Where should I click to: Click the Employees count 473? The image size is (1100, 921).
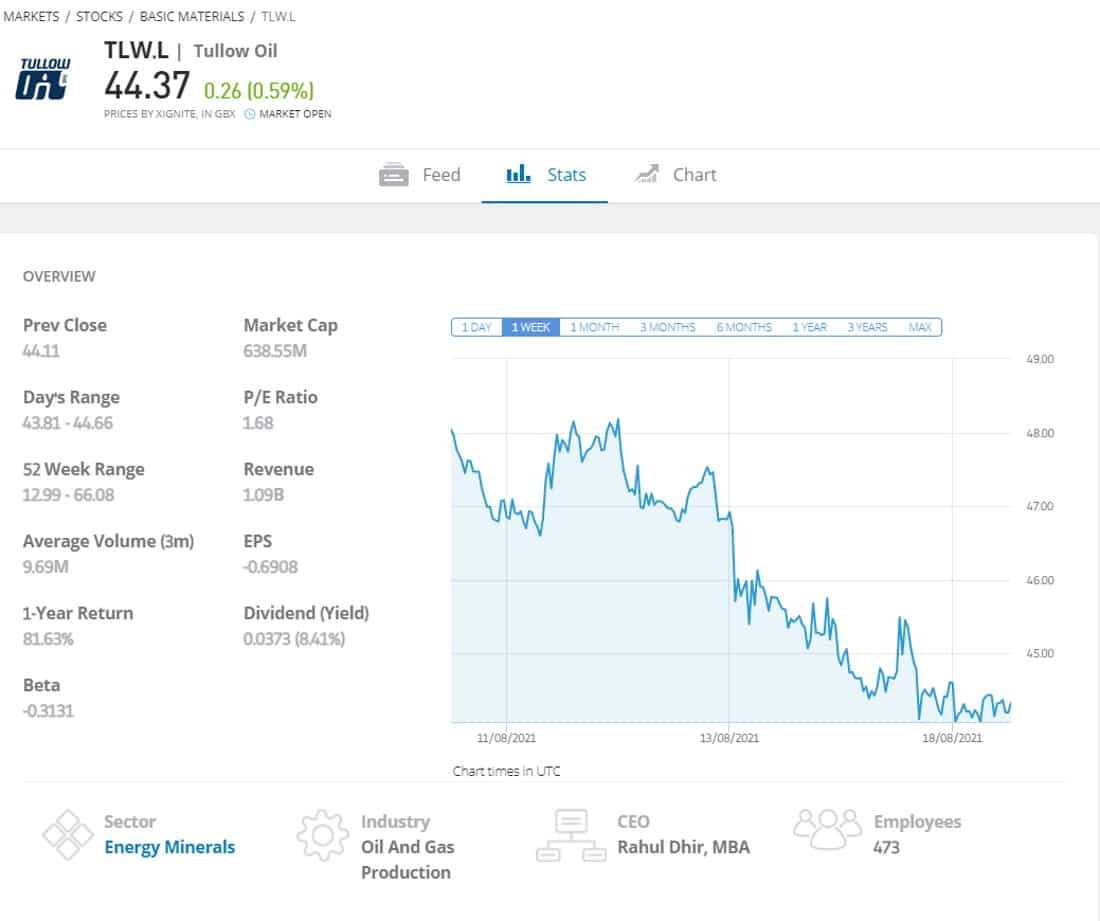886,847
